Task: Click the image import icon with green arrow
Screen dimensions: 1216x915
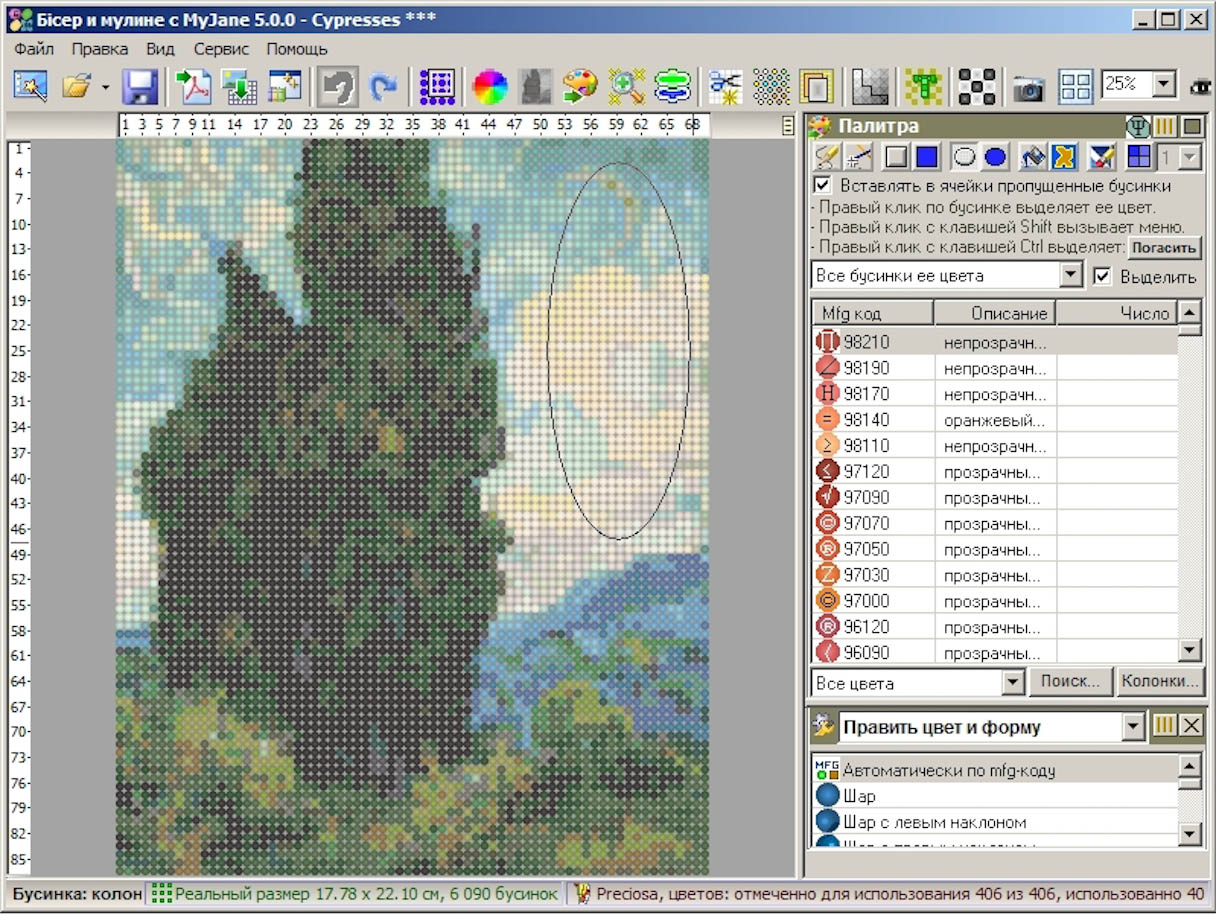Action: 240,86
